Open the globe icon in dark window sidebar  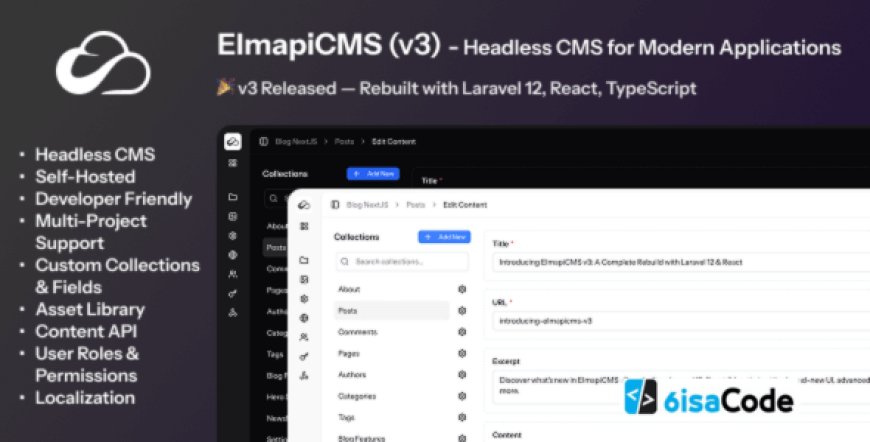coord(233,255)
